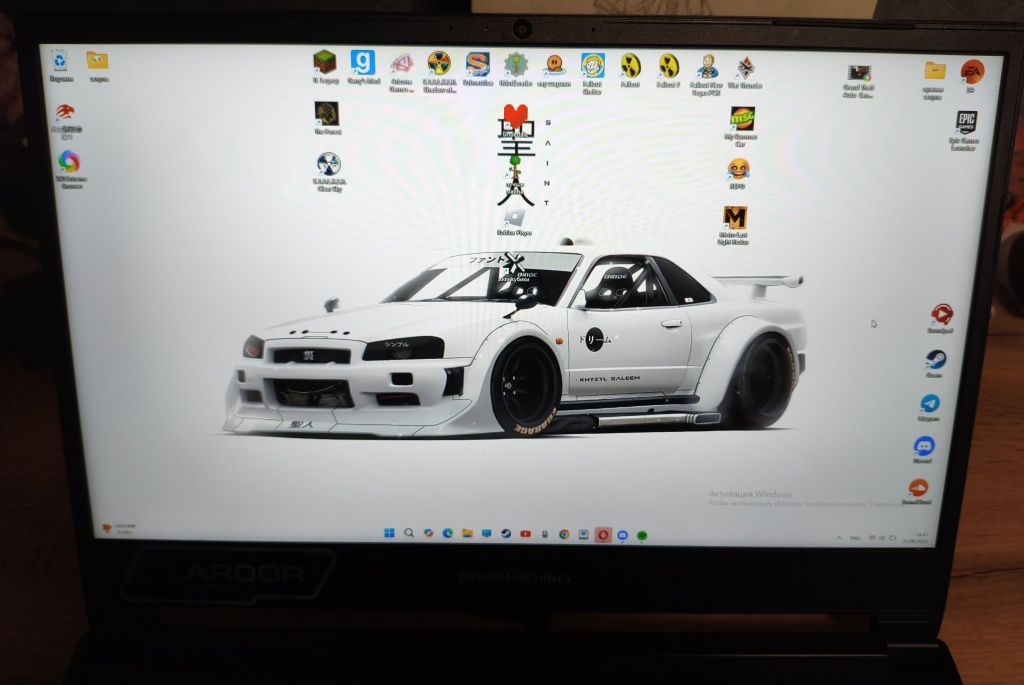This screenshot has height=685, width=1024.
Task: Launch My Summer Car shortcut
Action: coord(741,127)
